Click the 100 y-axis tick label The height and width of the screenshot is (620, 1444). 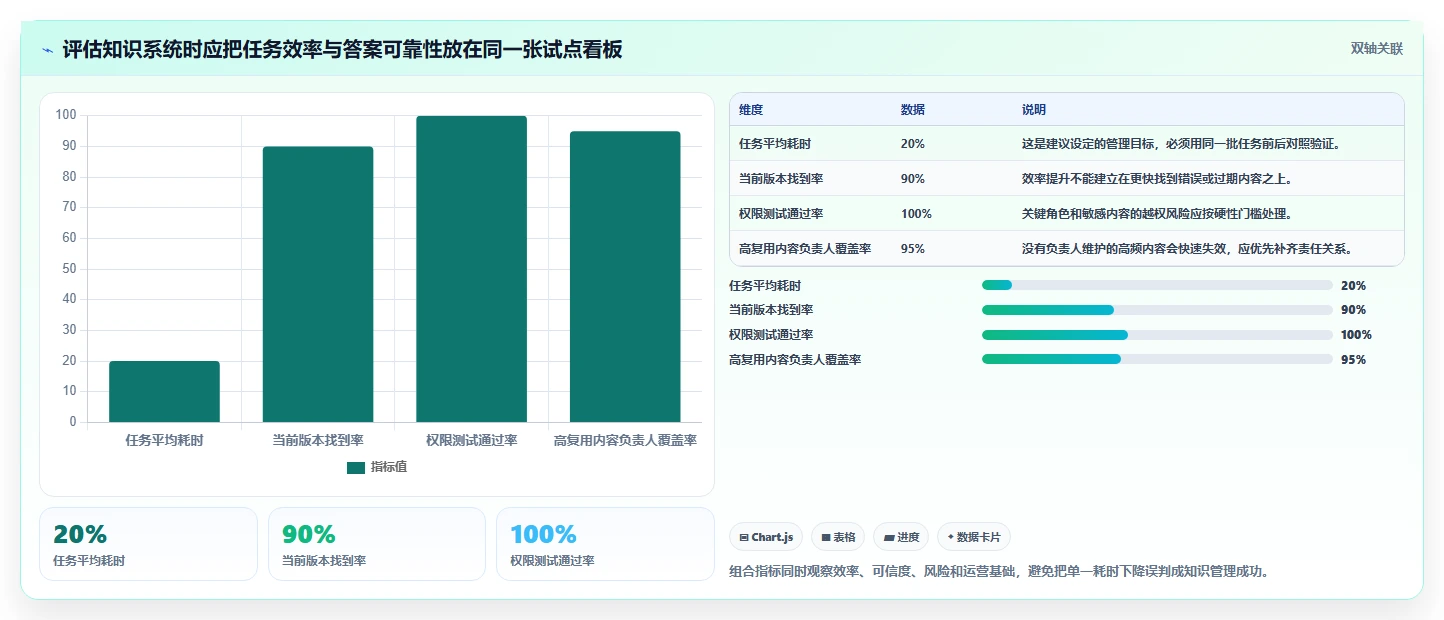pyautogui.click(x=66, y=115)
